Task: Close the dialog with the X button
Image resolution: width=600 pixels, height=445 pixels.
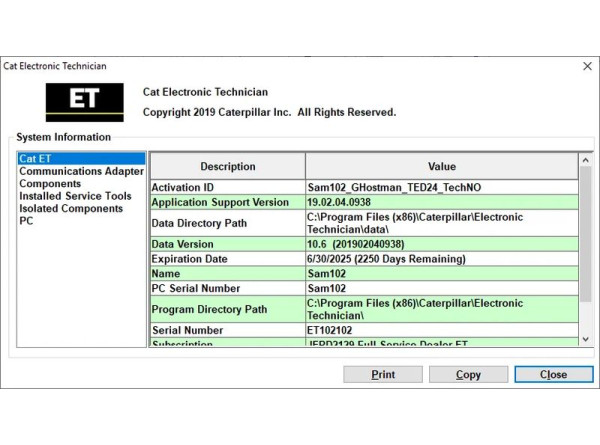Action: pos(587,66)
